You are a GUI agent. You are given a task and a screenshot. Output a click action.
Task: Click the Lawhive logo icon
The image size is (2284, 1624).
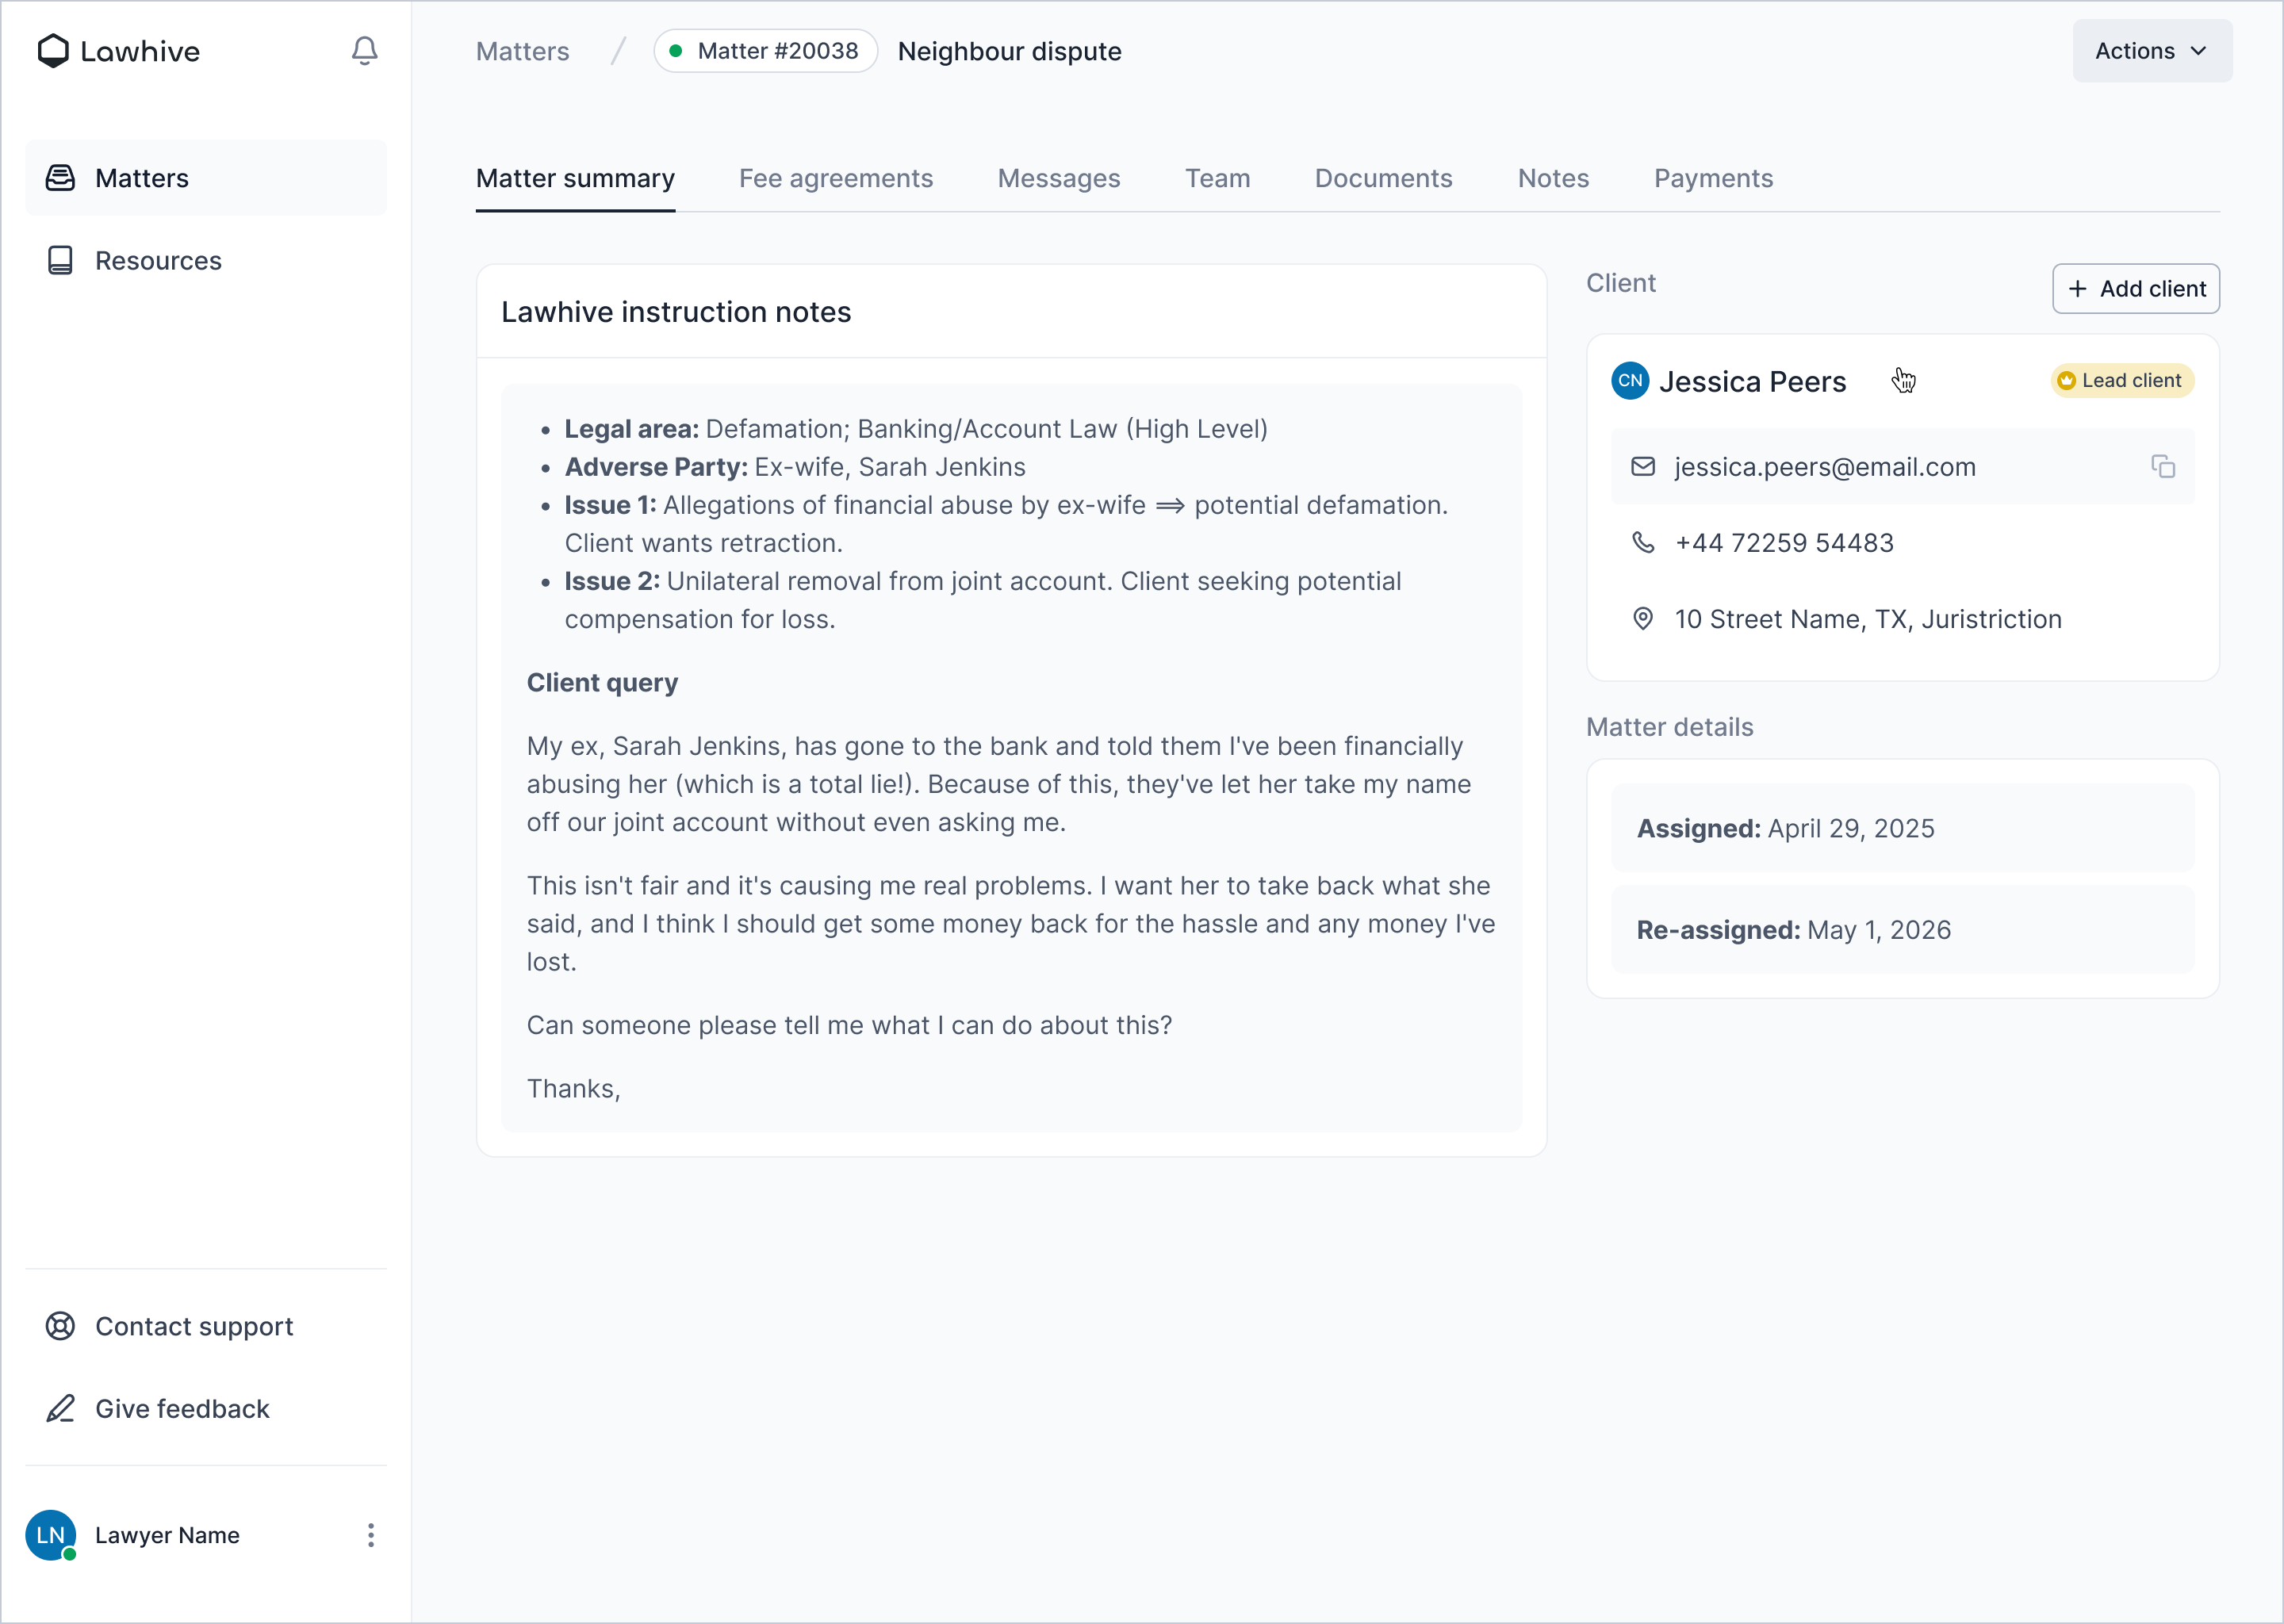53,51
